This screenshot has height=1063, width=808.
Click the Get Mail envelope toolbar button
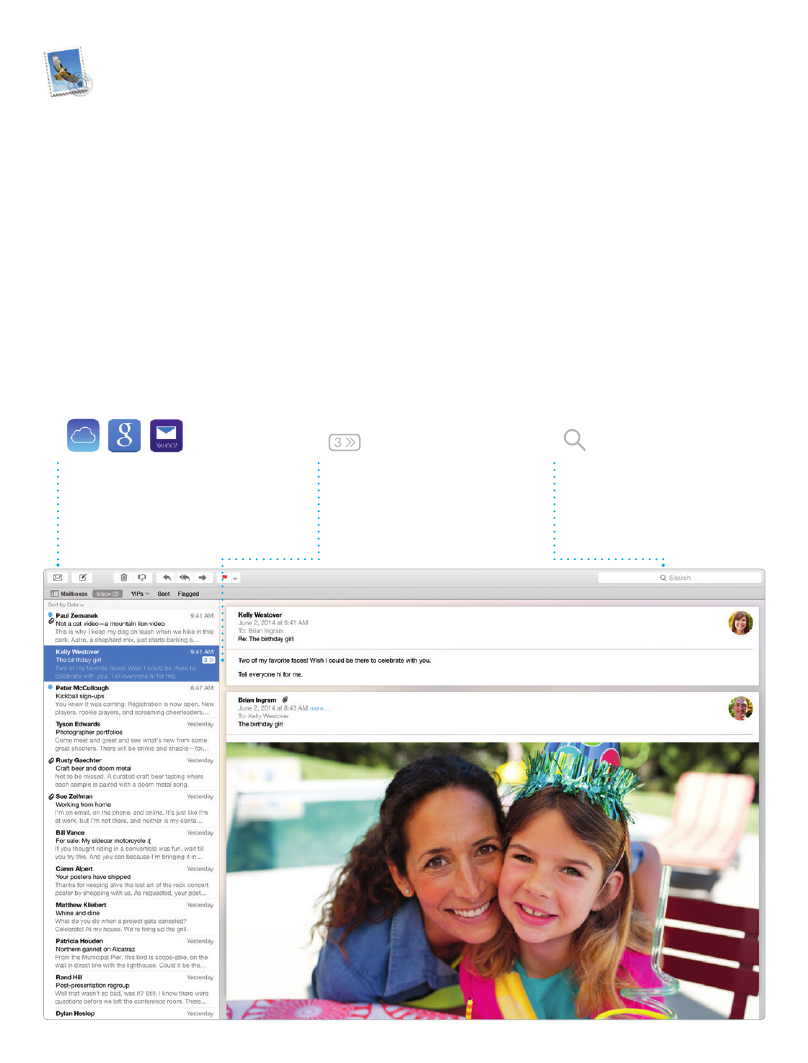58,578
